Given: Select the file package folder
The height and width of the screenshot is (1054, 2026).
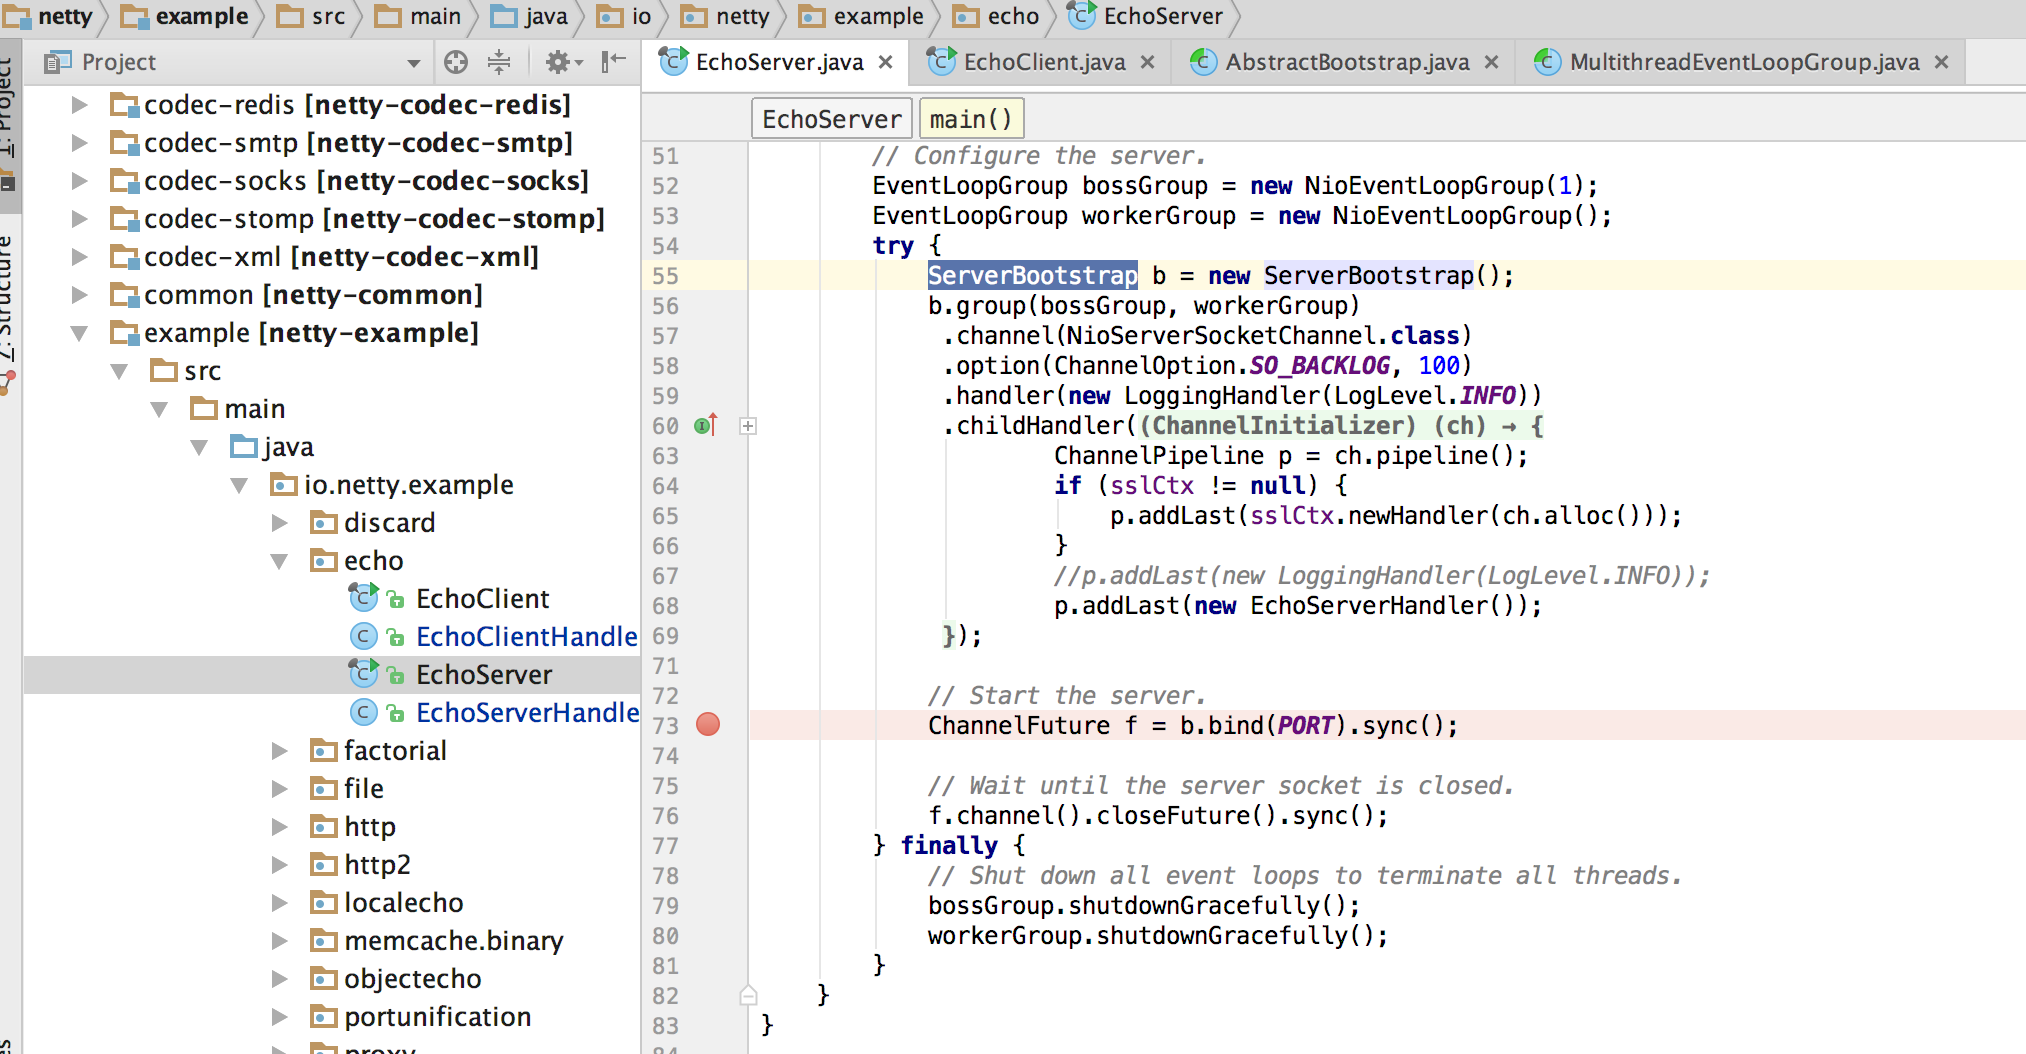Looking at the screenshot, I should click(363, 789).
